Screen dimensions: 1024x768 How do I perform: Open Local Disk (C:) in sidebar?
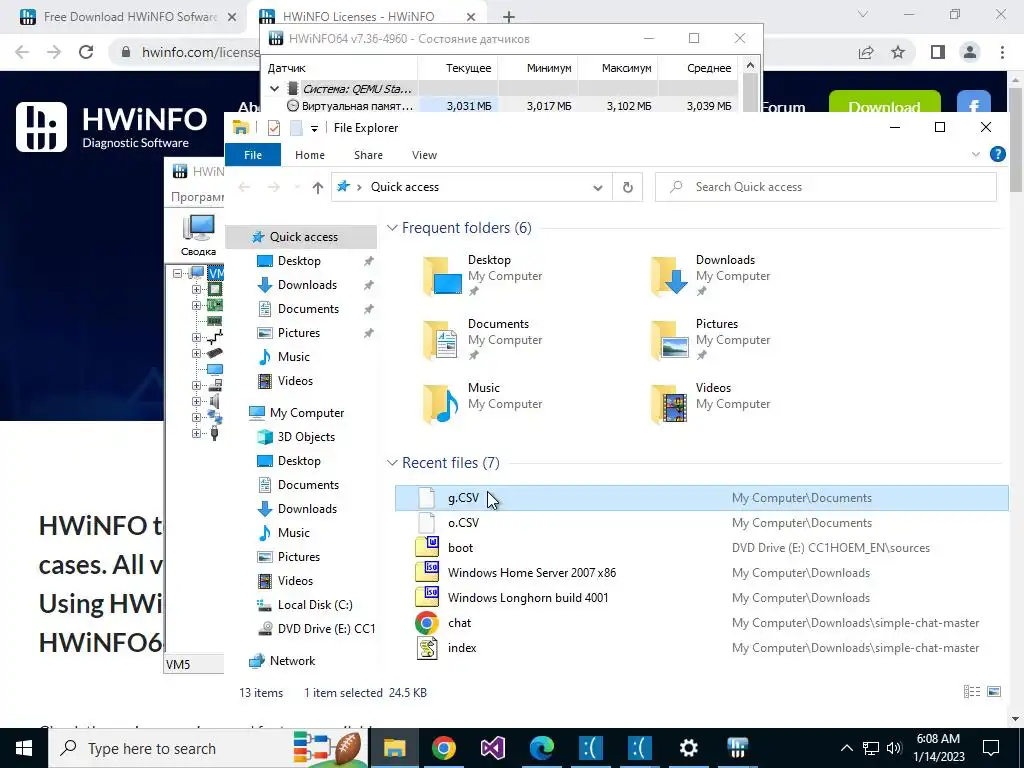click(x=315, y=605)
